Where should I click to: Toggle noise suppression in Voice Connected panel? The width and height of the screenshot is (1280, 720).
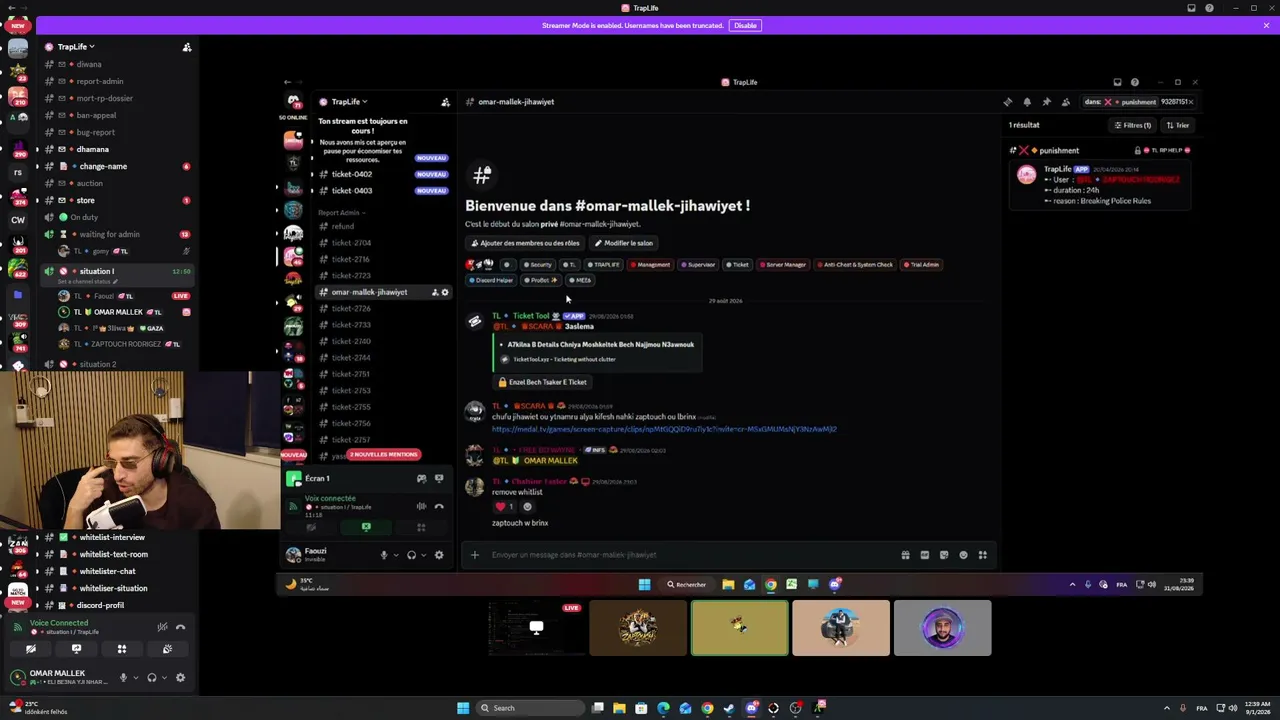click(x=162, y=627)
